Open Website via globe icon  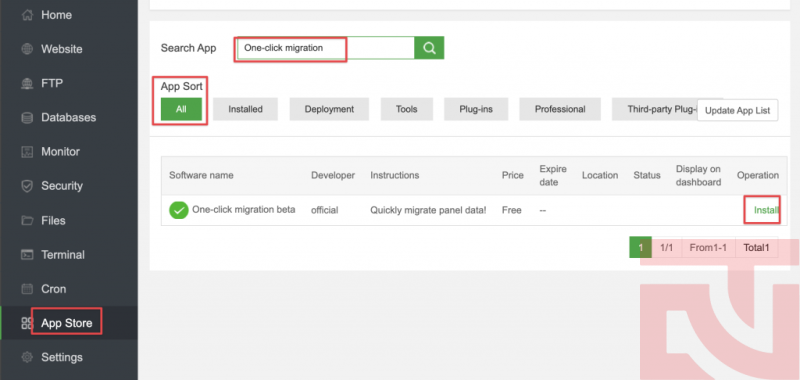pyautogui.click(x=27, y=49)
